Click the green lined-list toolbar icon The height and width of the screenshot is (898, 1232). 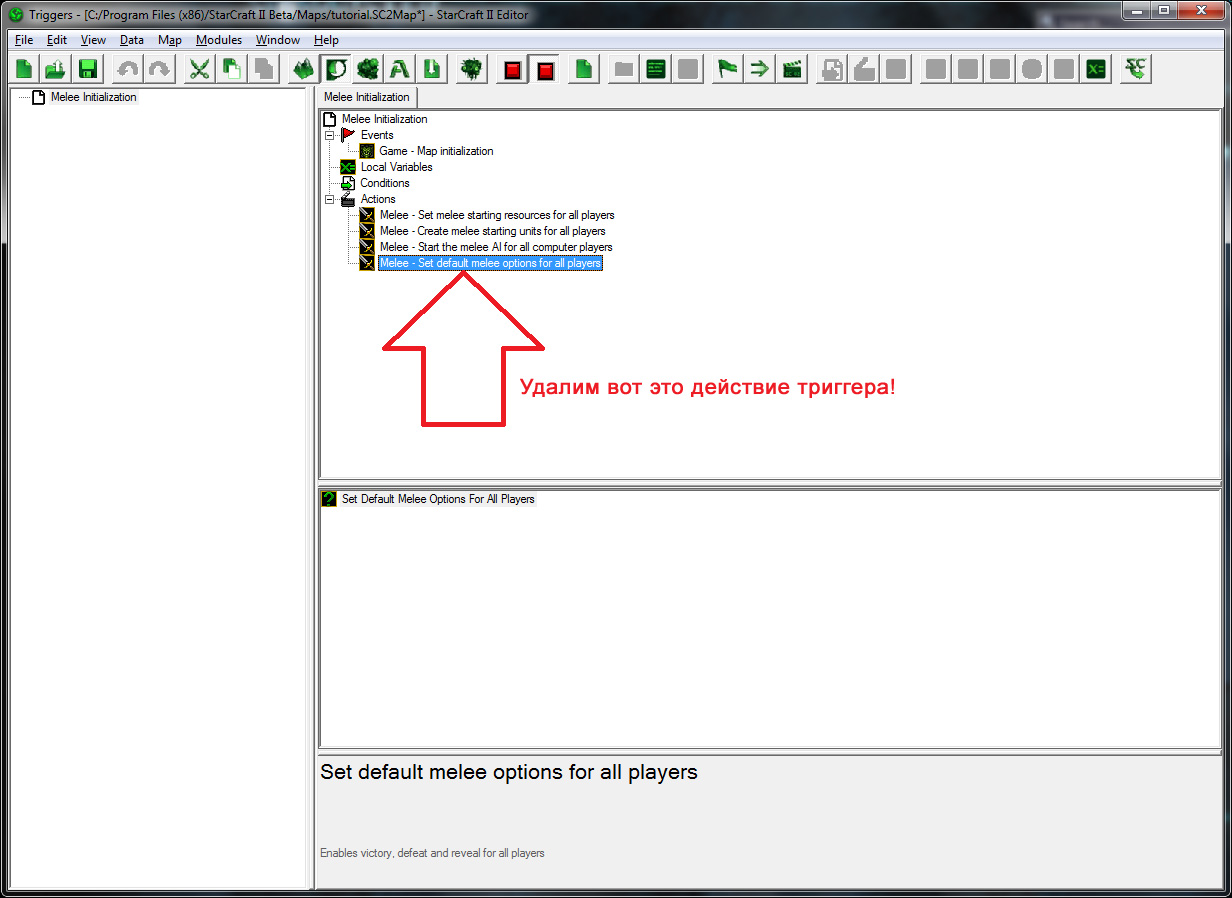pos(656,69)
